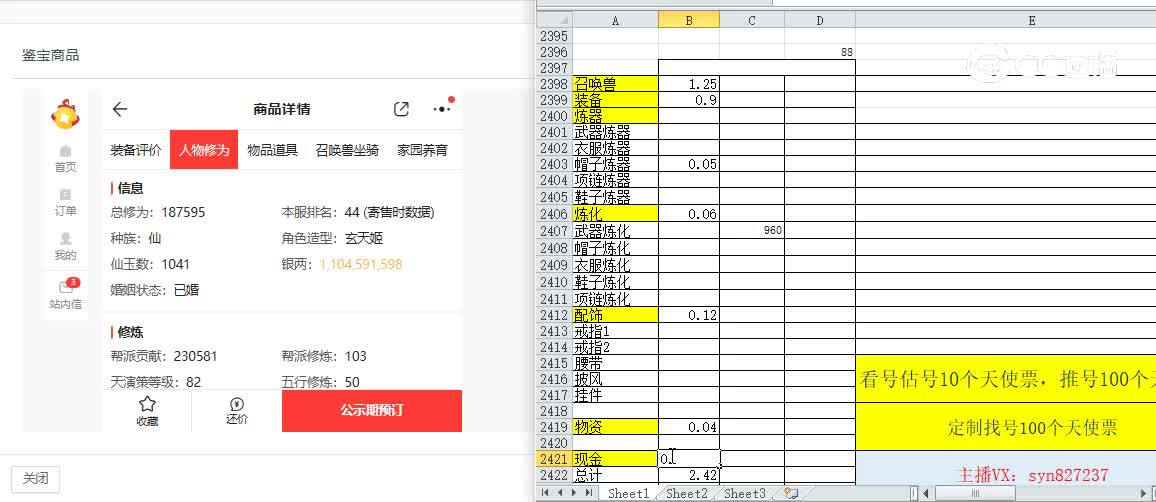Select column C header
This screenshot has width=1156, height=502.
752,20
